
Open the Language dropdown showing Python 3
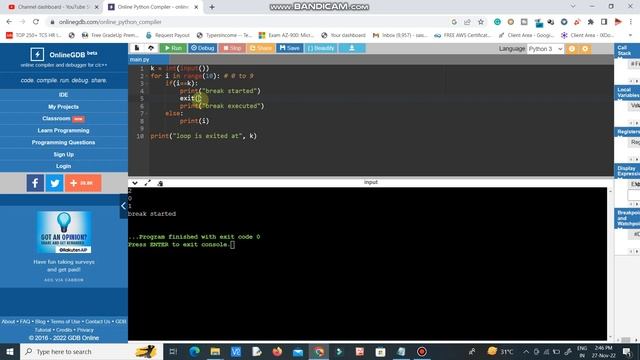[x=545, y=49]
